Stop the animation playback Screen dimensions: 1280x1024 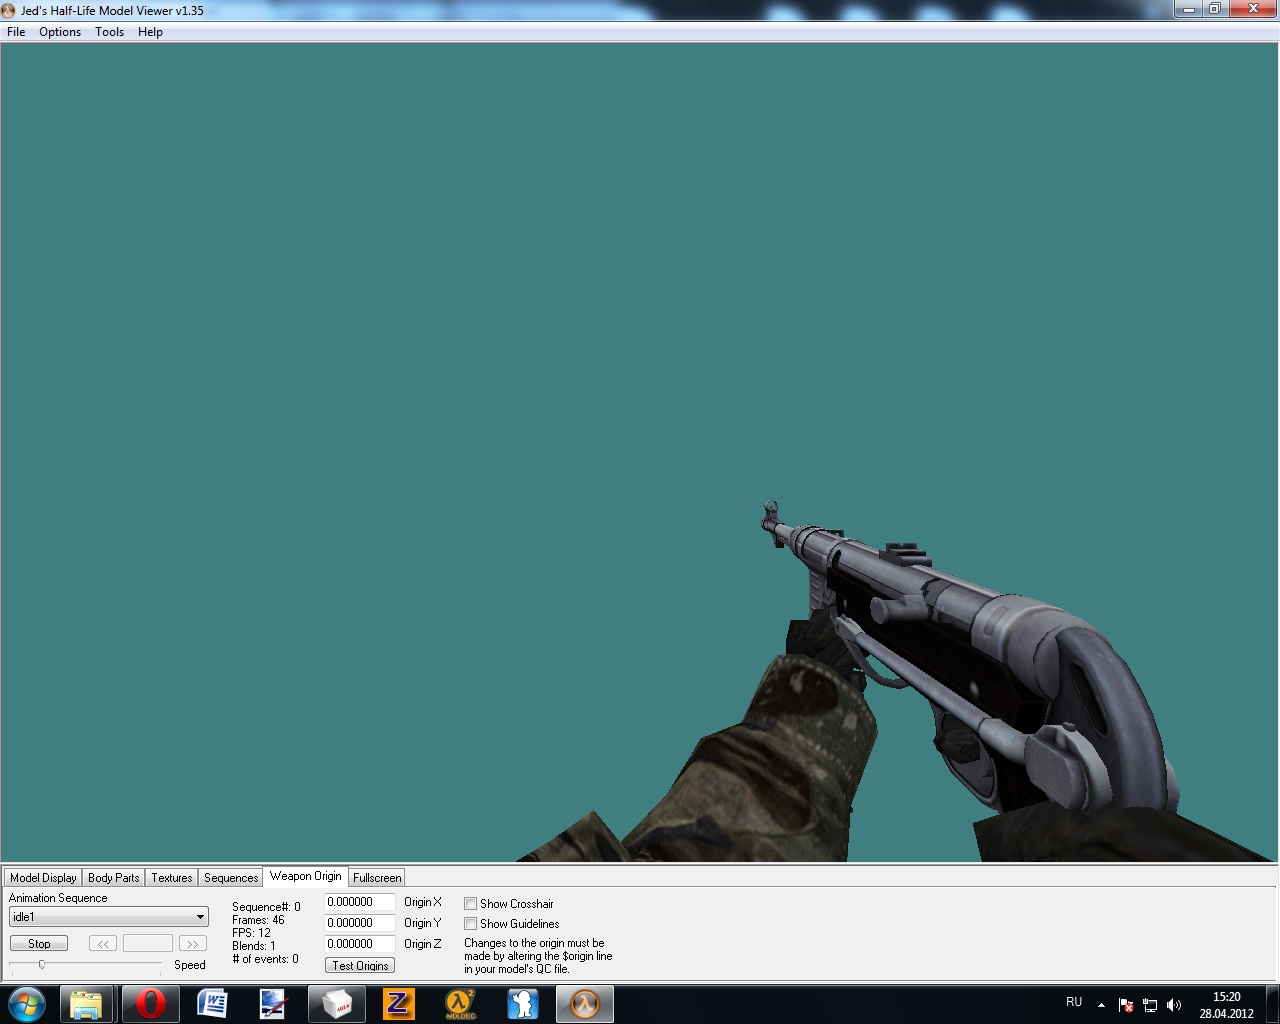[39, 944]
